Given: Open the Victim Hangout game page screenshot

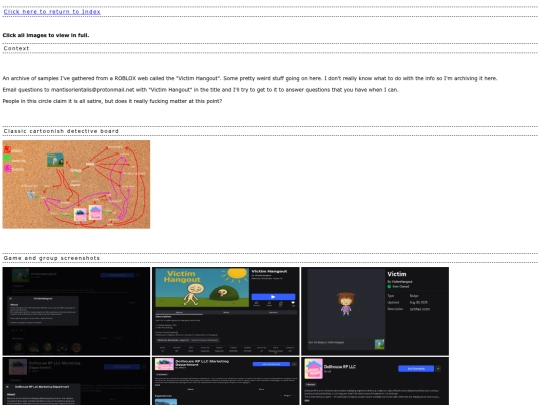Looking at the screenshot, I should (x=226, y=311).
